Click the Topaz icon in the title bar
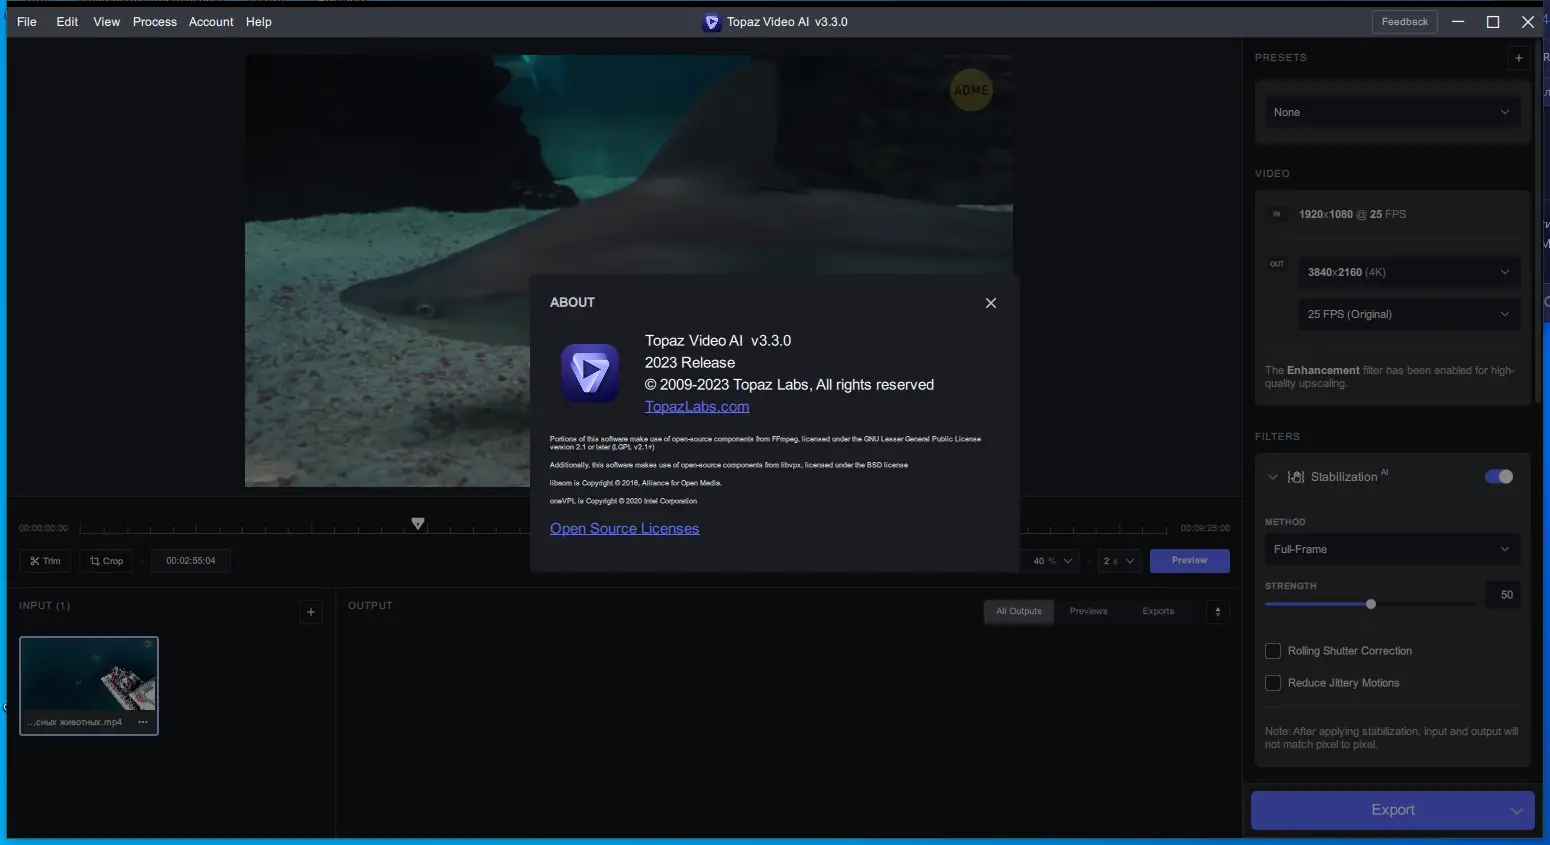 tap(711, 22)
